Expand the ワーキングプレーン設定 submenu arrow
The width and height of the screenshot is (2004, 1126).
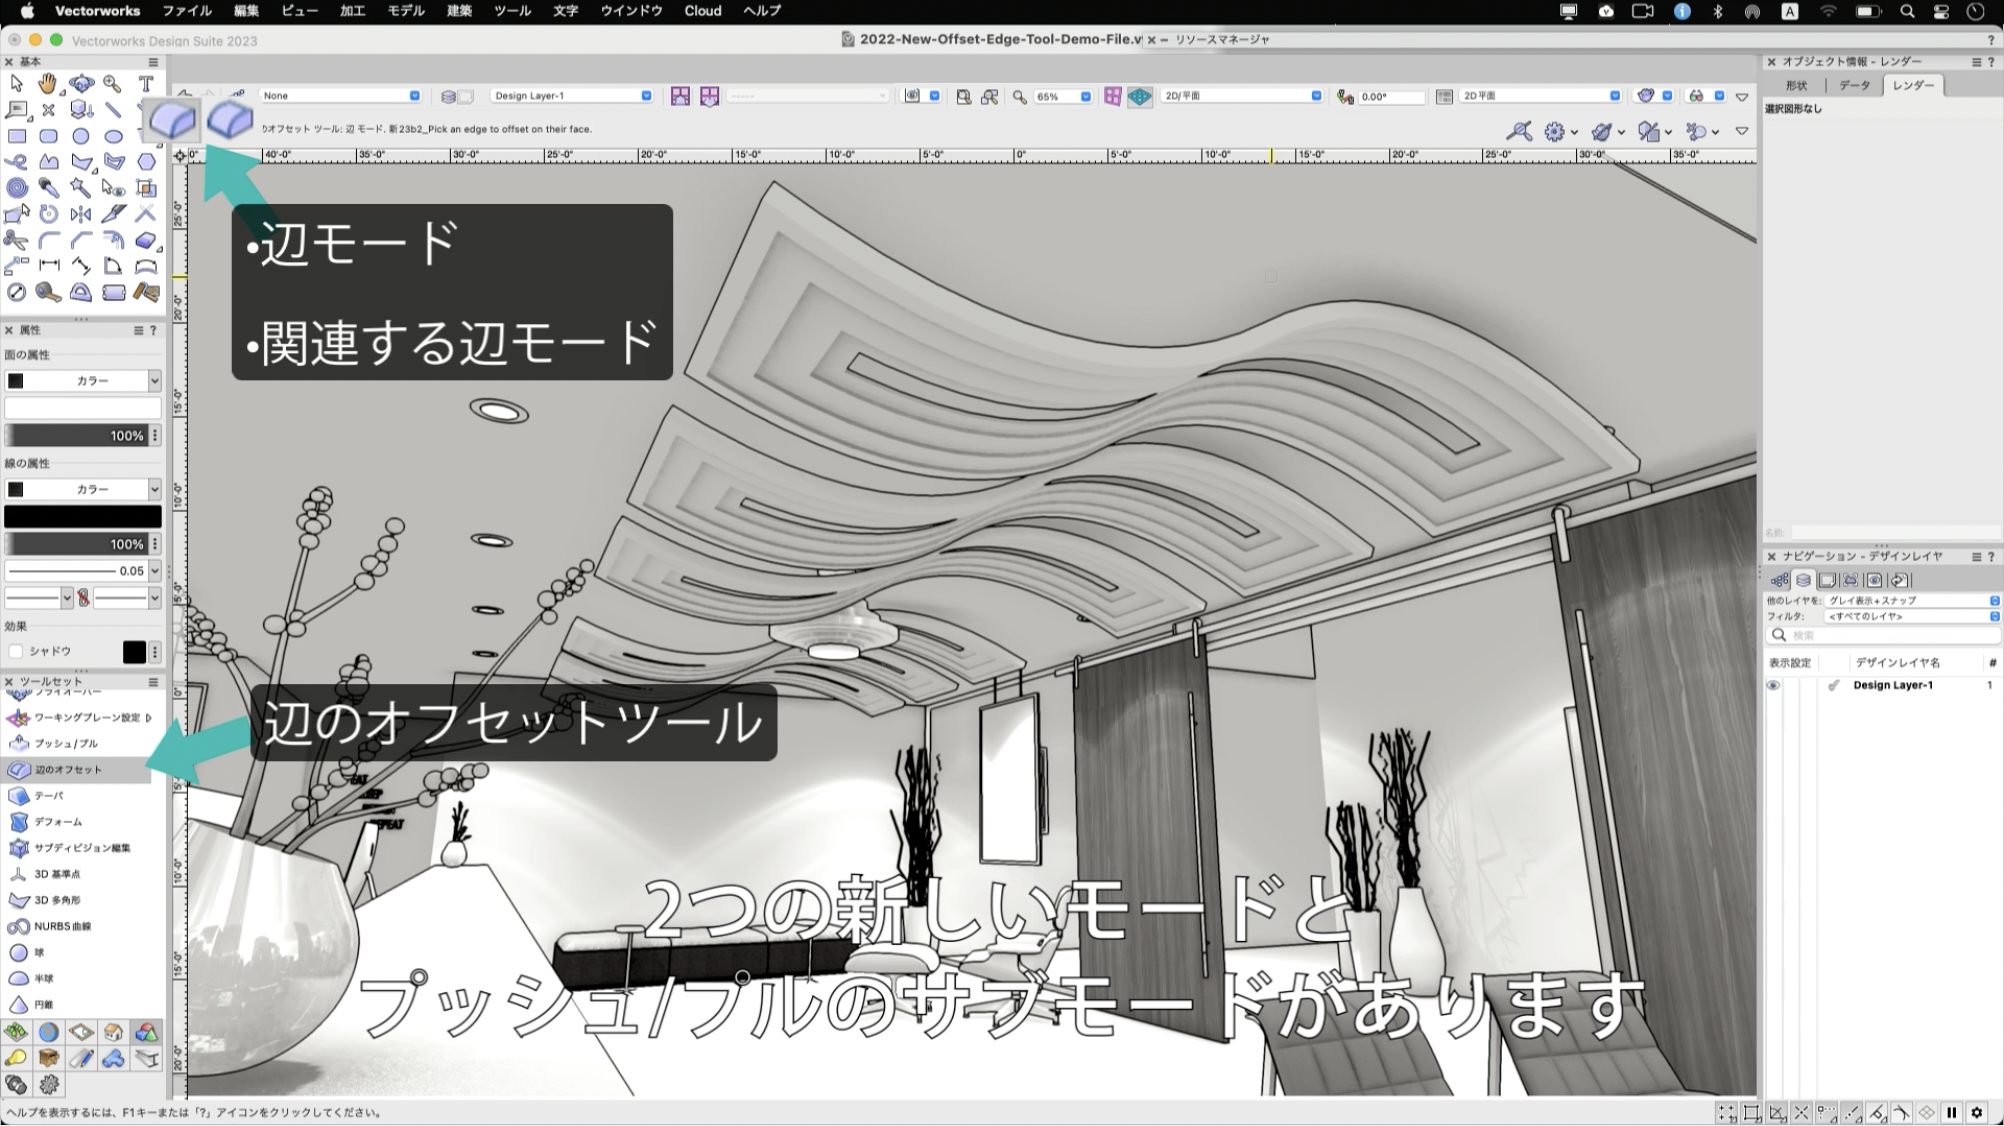[x=149, y=718]
